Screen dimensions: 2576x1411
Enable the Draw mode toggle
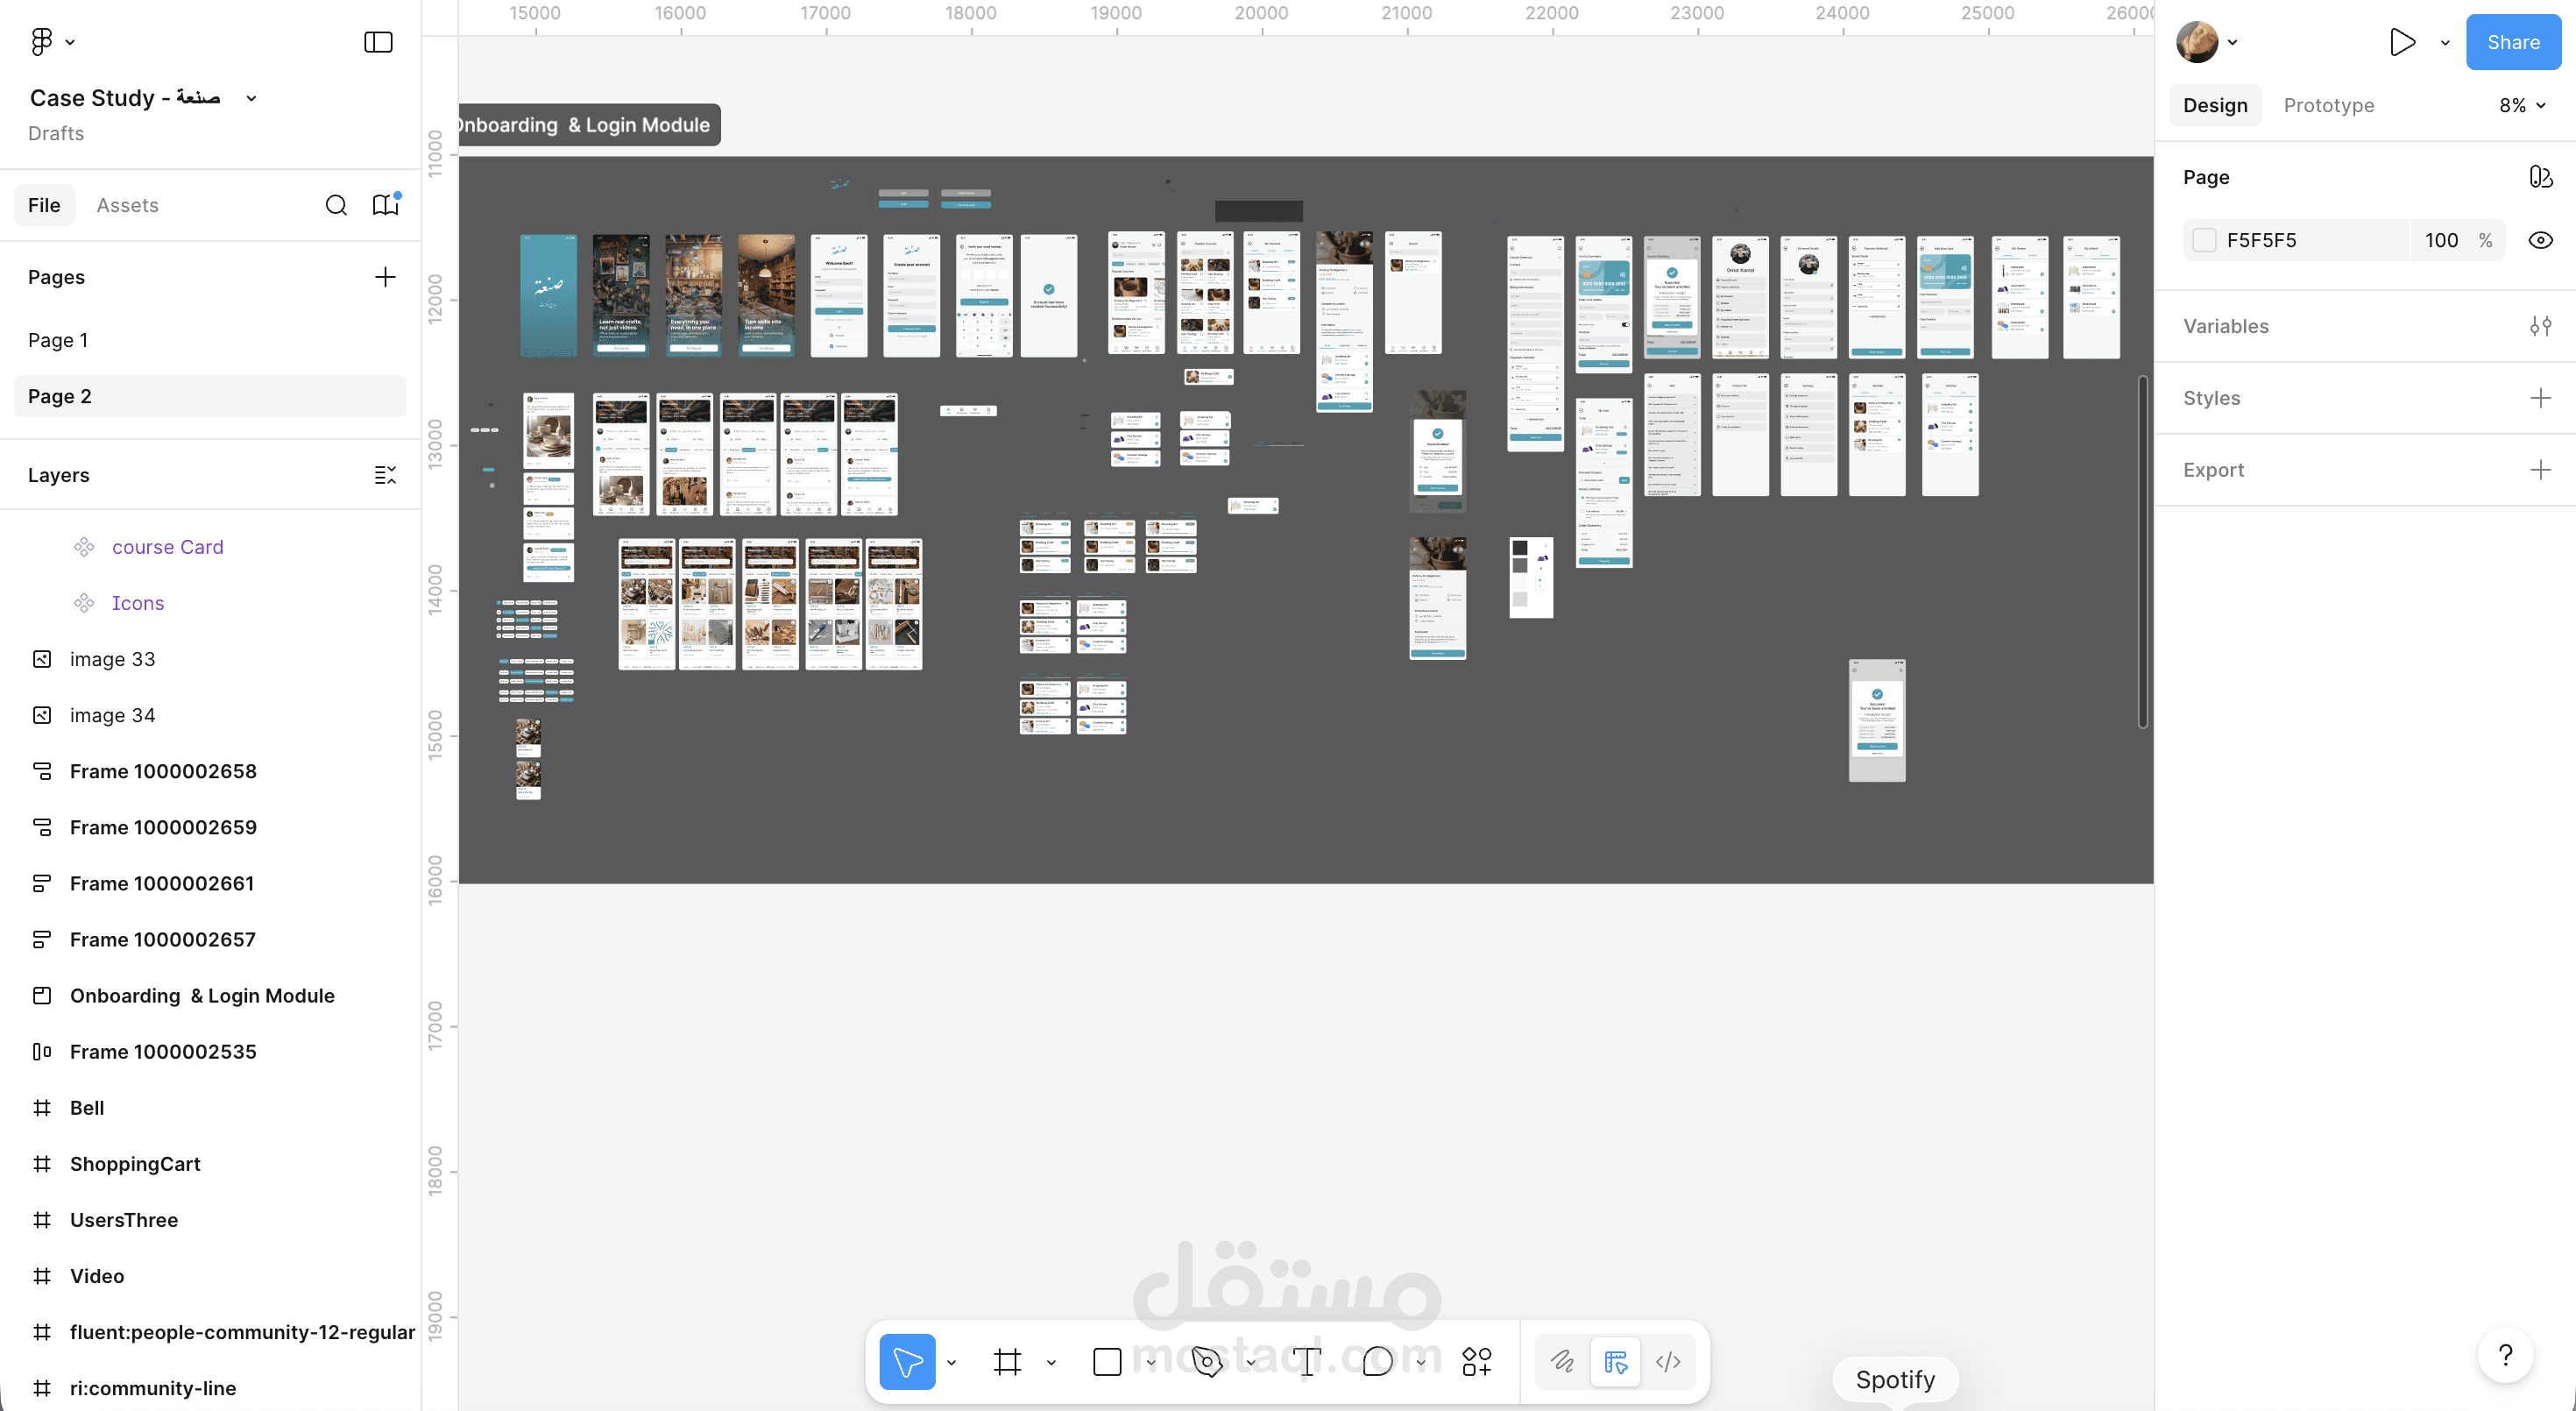(1562, 1361)
